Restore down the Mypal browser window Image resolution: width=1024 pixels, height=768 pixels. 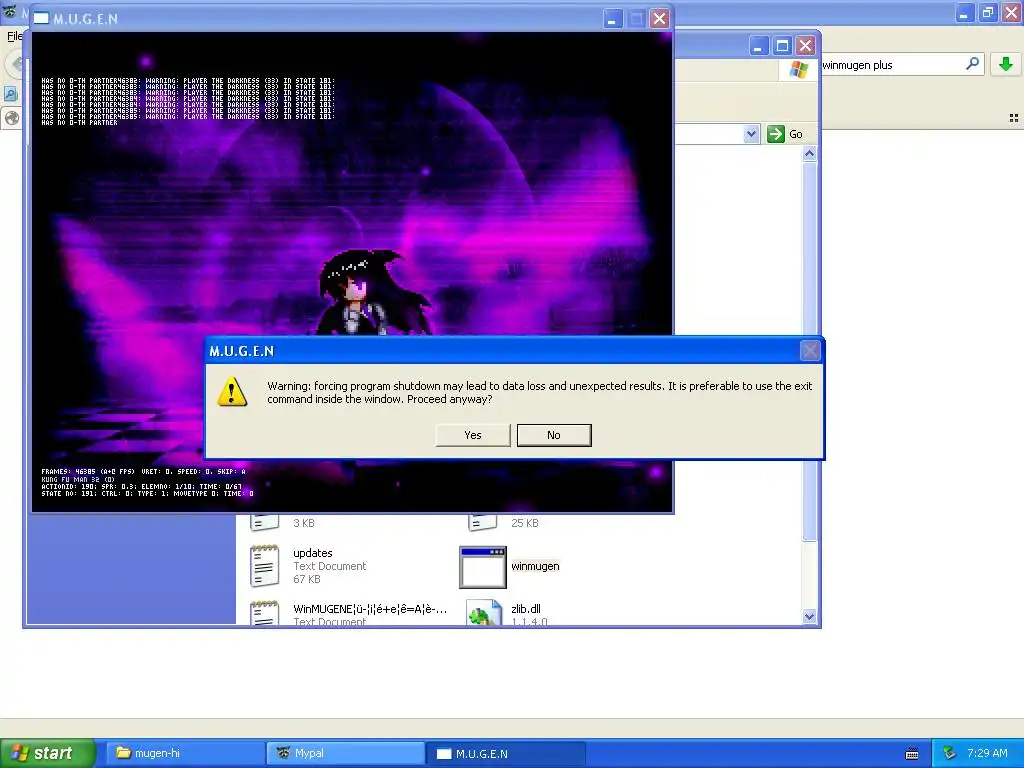click(x=989, y=12)
